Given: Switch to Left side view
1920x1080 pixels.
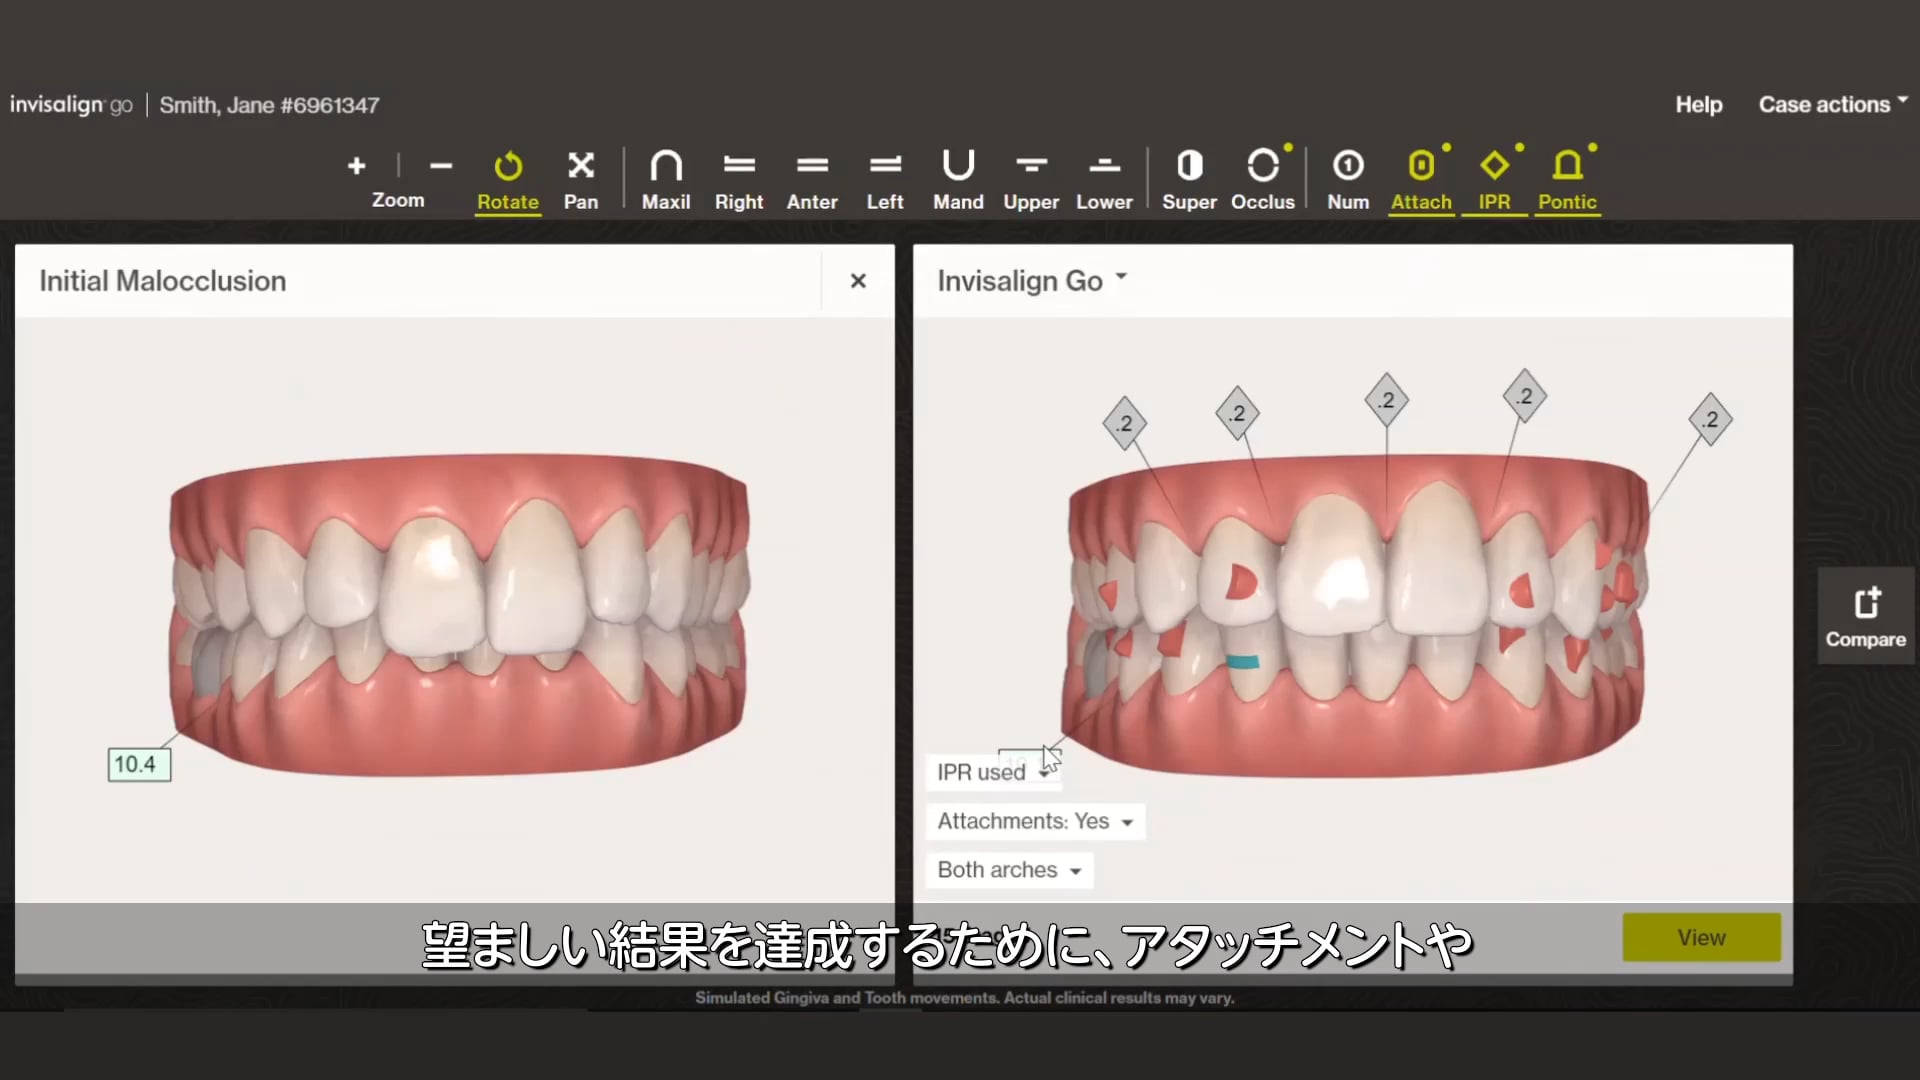Looking at the screenshot, I should (x=885, y=180).
